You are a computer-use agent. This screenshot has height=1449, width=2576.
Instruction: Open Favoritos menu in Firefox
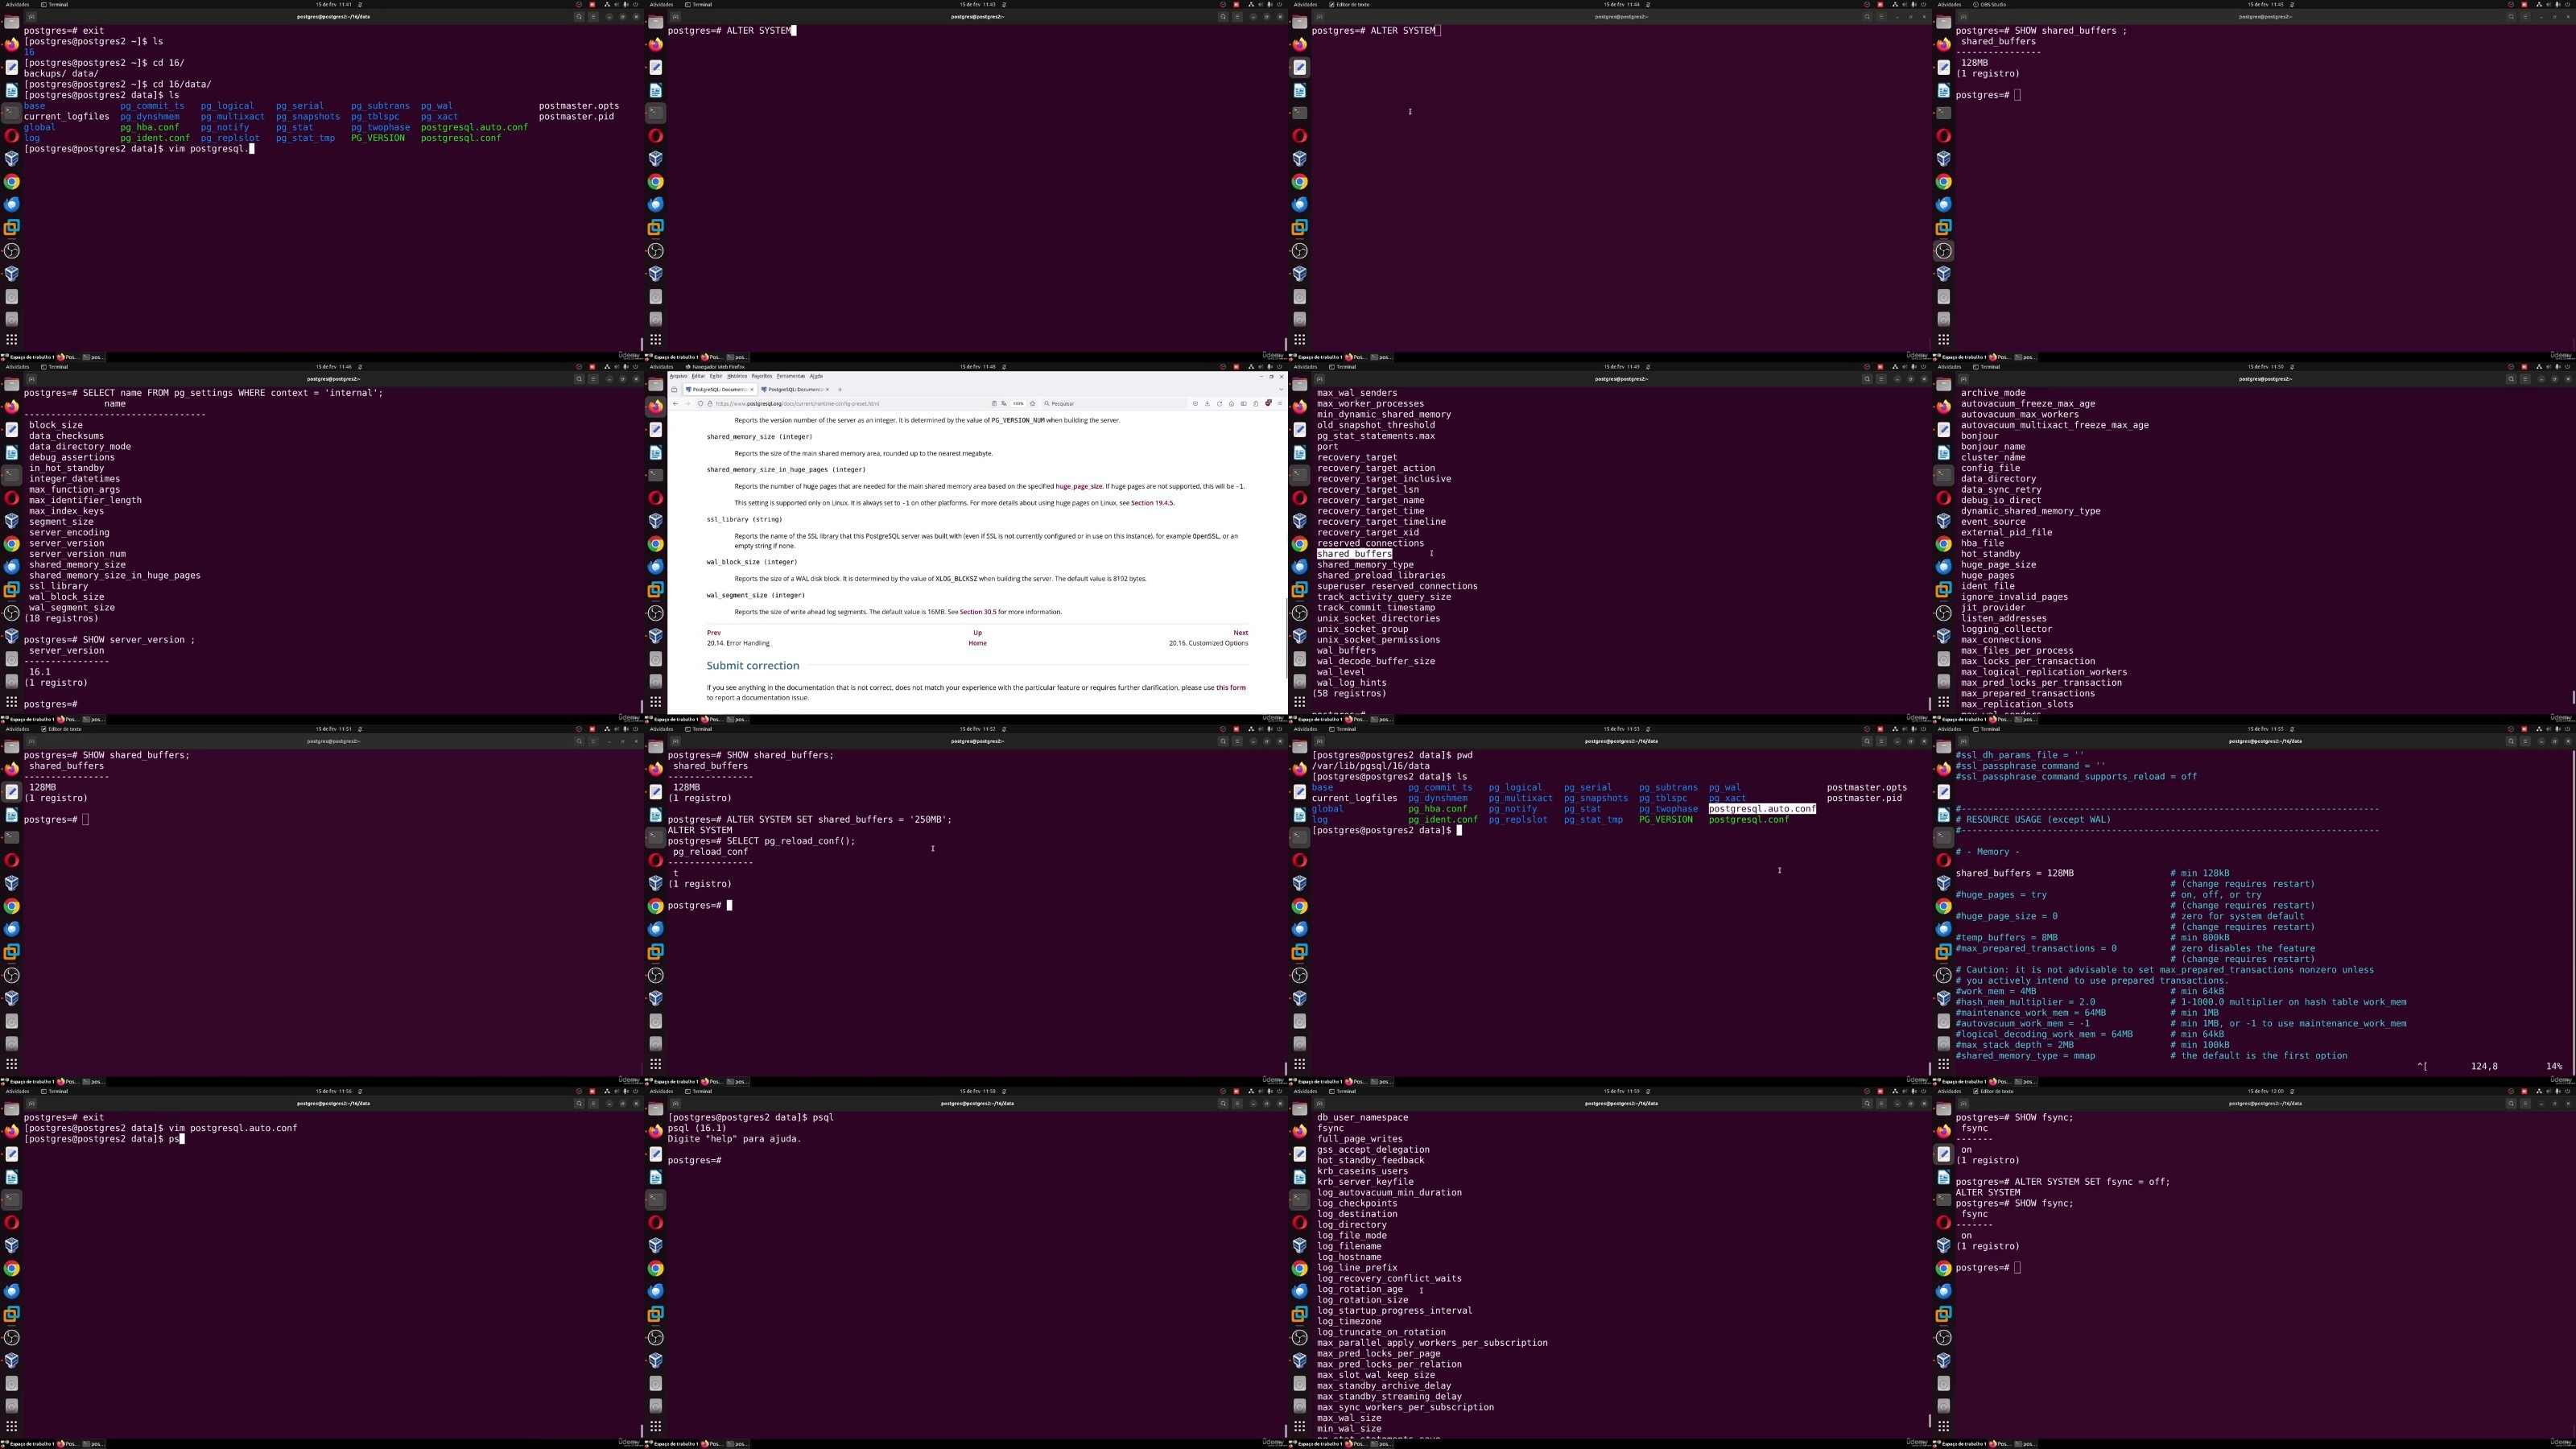point(762,376)
